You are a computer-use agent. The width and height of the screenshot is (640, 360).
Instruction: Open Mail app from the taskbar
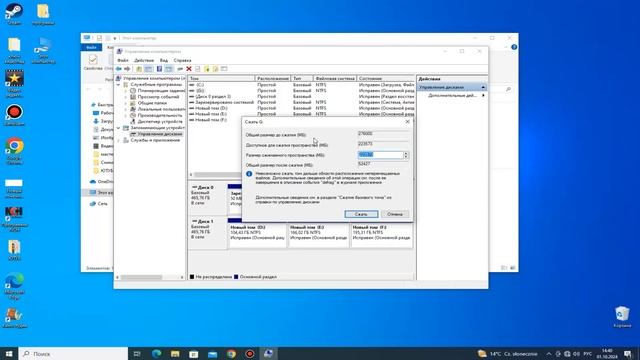tap(213, 354)
